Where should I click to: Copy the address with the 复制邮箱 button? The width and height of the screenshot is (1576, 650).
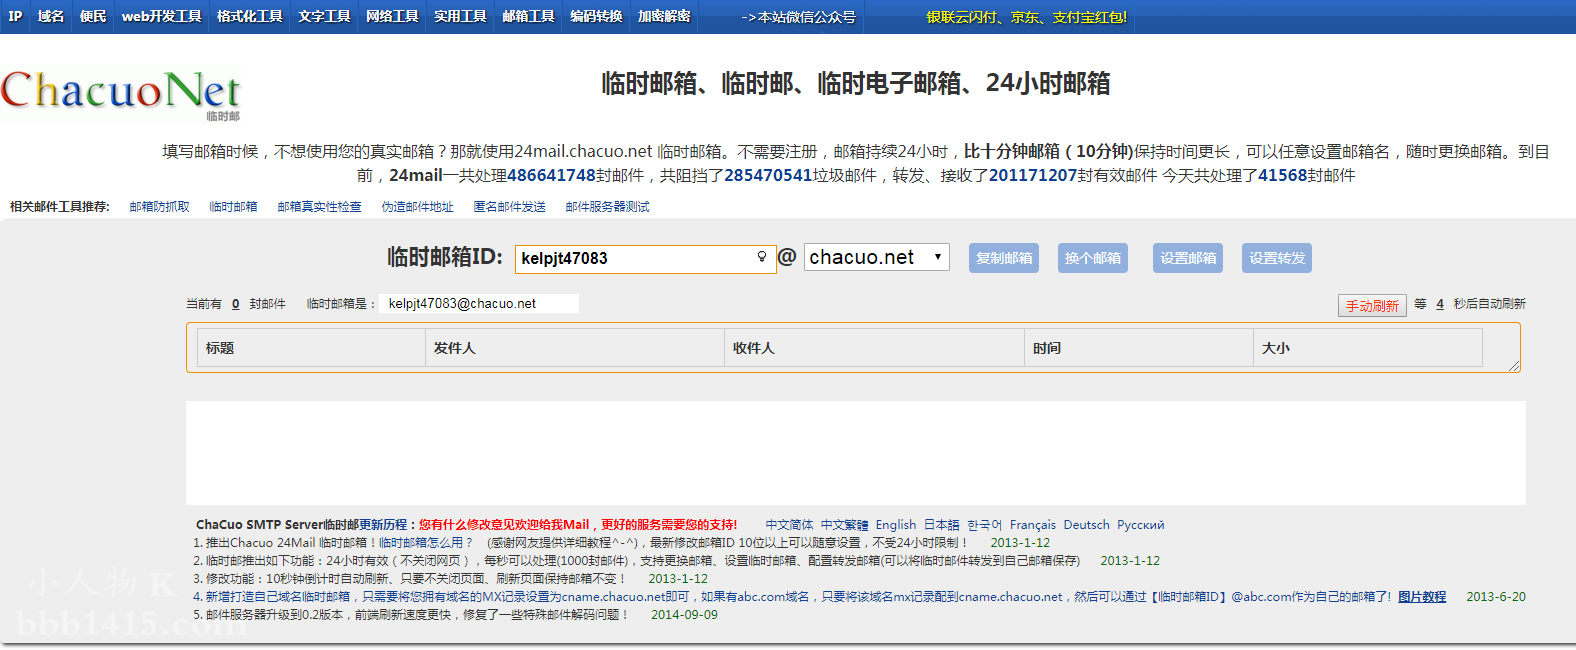coord(1004,258)
